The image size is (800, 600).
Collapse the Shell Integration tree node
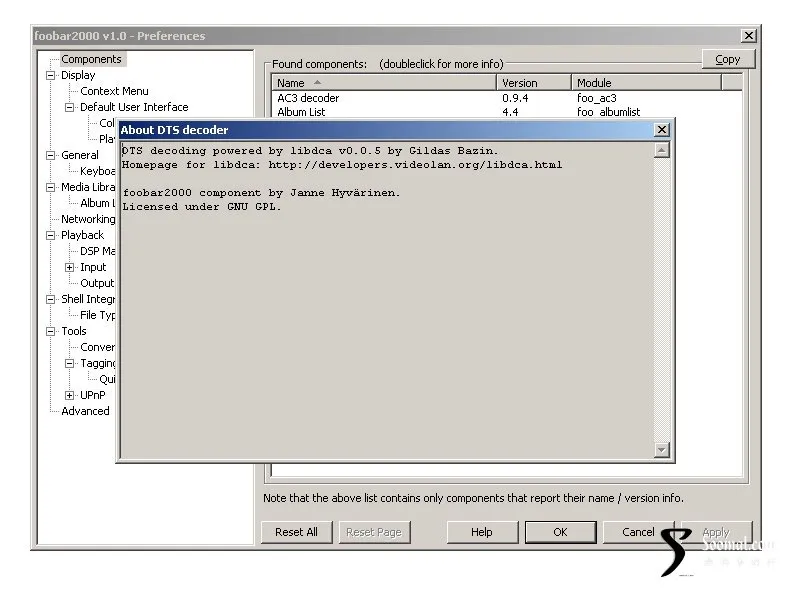coord(51,299)
